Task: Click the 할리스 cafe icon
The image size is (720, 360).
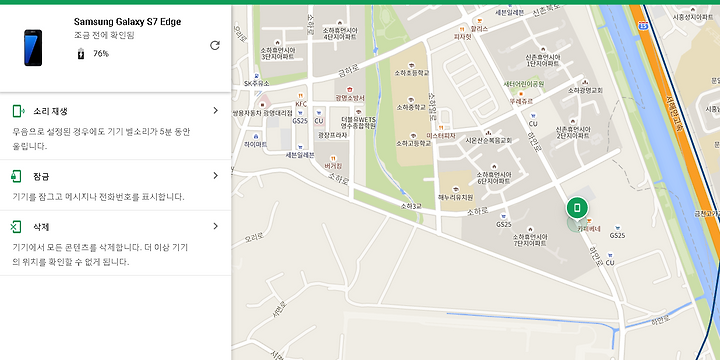Action: coord(480,21)
